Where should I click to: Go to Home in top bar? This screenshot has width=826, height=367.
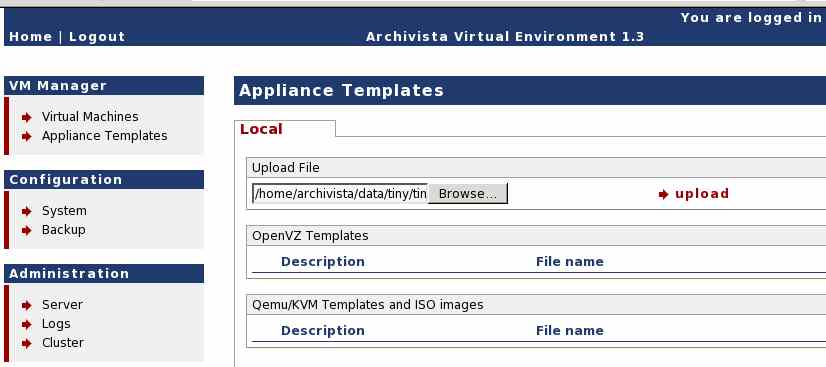(x=31, y=36)
